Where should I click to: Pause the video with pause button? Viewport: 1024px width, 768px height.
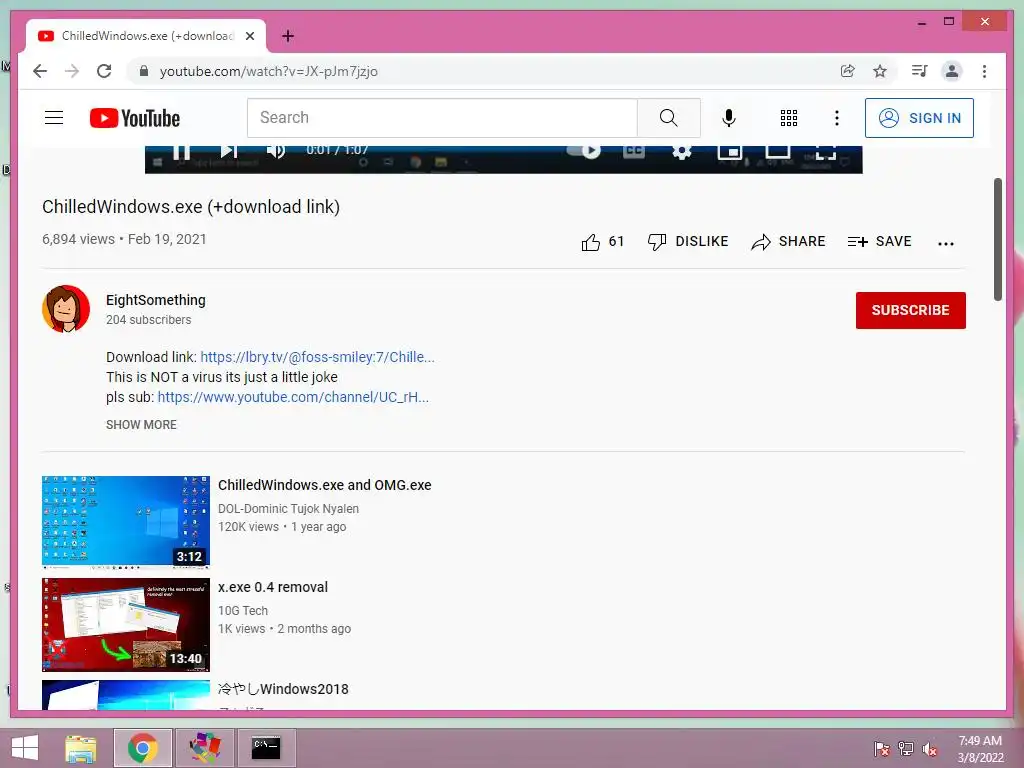[182, 152]
